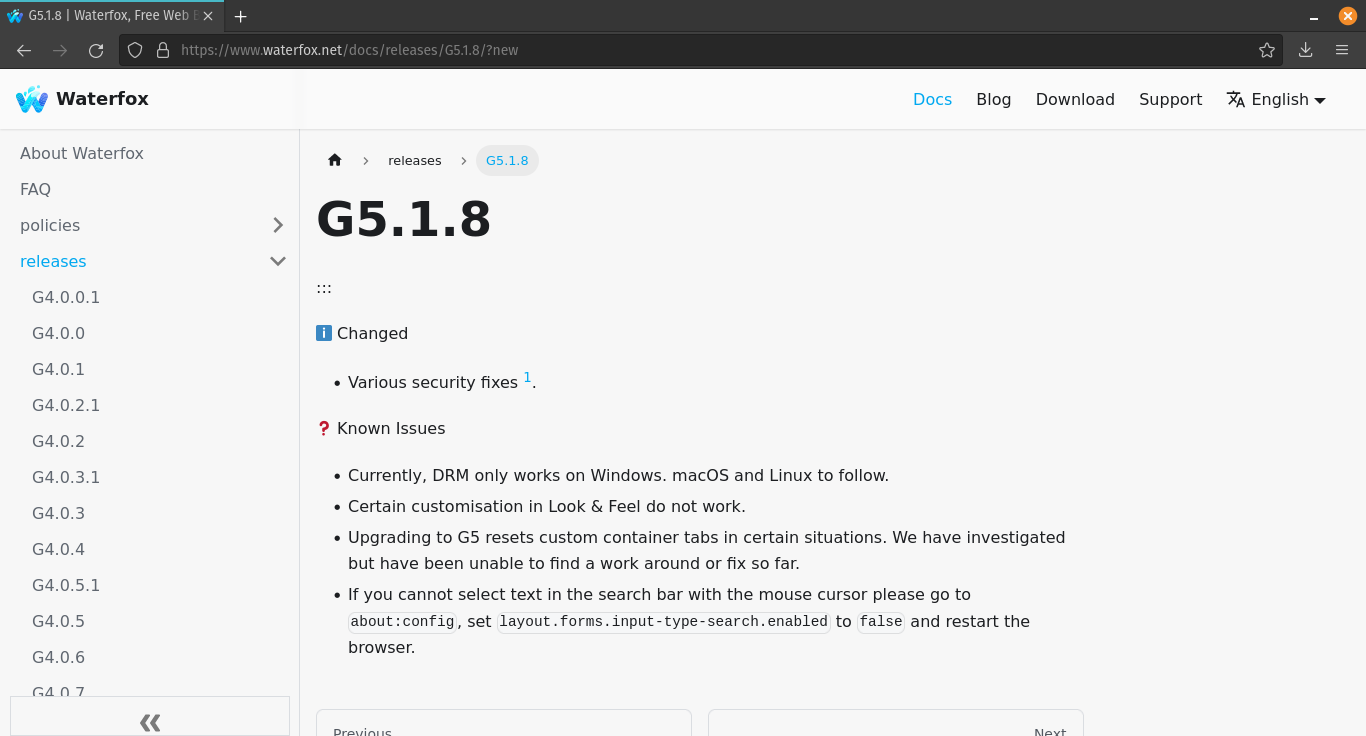Click the DRM only works on Windows line
Screen dimensions: 1366x736
tap(618, 475)
